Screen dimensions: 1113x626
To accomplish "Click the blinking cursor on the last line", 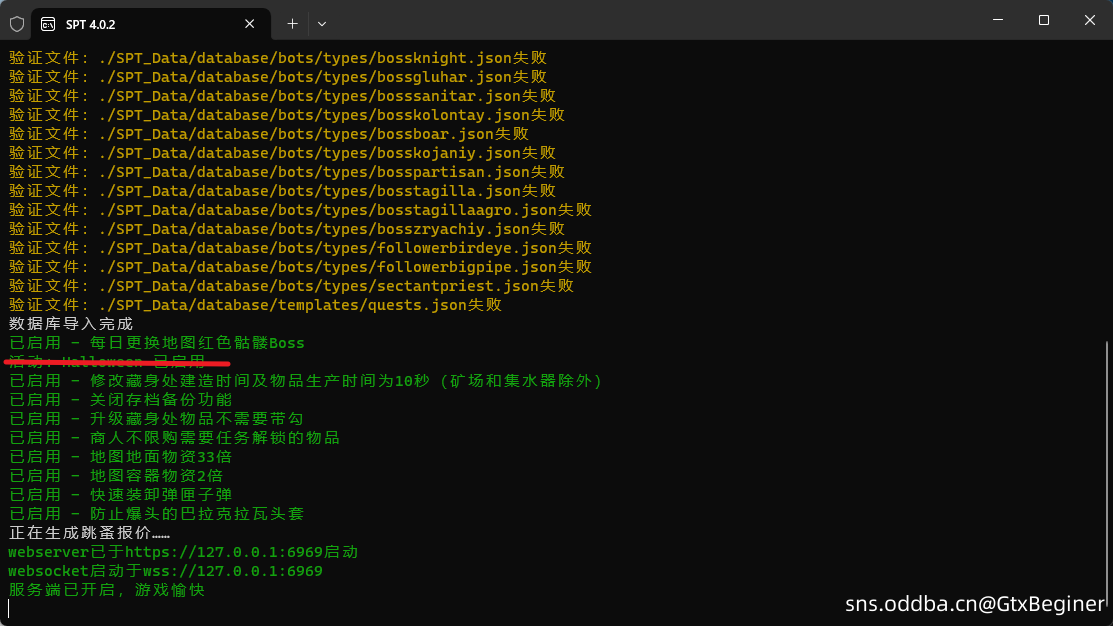I will coord(10,608).
